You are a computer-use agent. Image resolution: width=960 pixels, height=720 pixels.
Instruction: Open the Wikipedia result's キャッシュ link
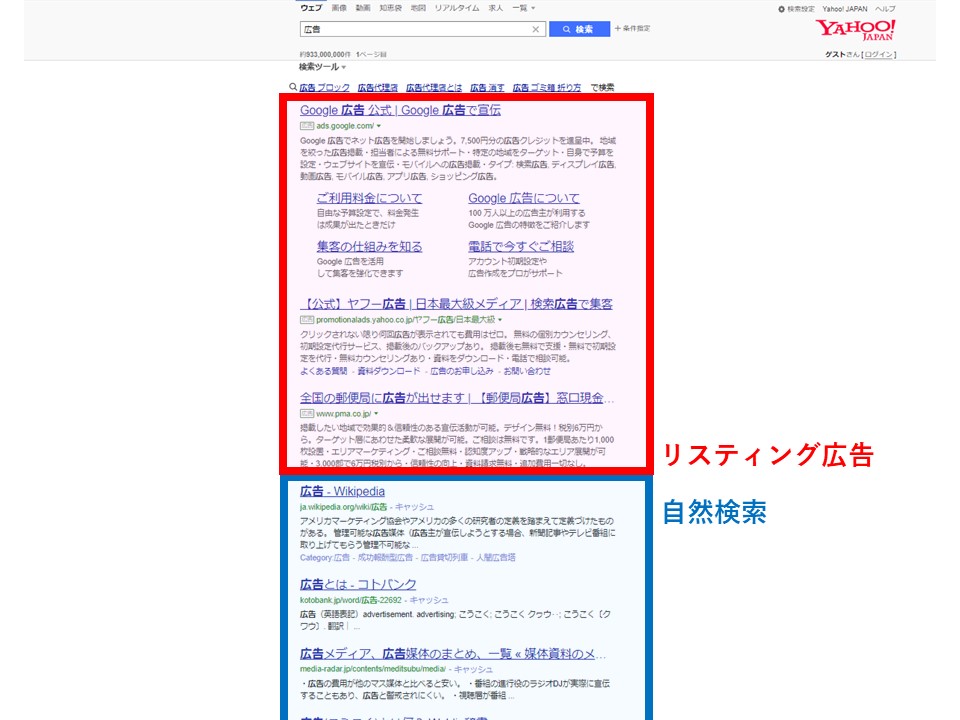pos(414,507)
